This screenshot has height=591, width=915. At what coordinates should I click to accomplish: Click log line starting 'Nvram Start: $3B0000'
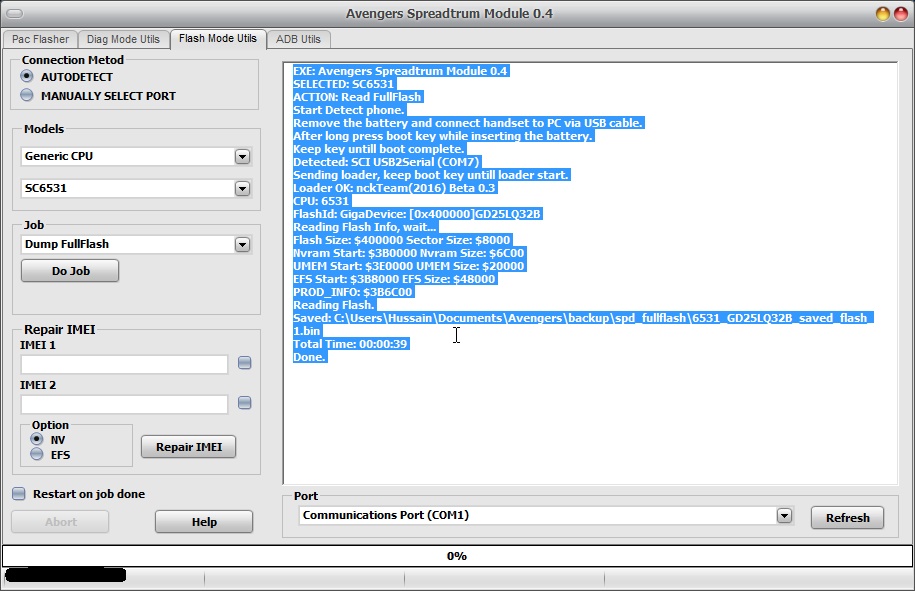click(x=409, y=253)
